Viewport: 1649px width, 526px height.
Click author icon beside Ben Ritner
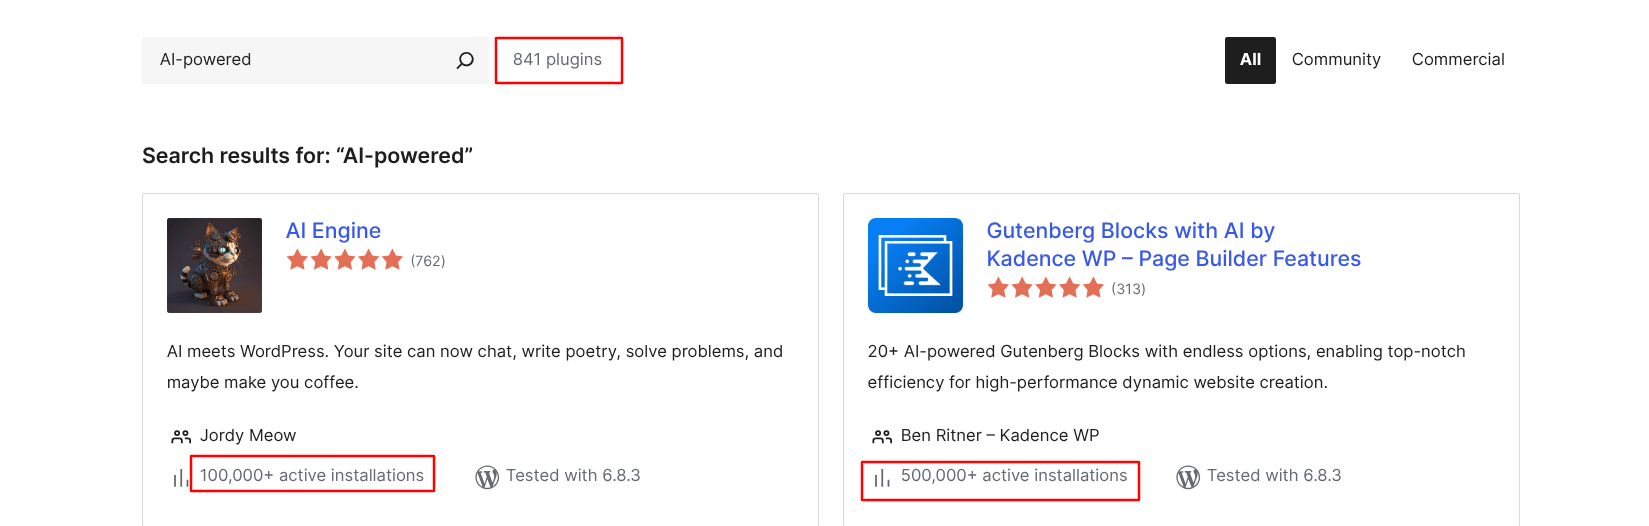(x=882, y=437)
